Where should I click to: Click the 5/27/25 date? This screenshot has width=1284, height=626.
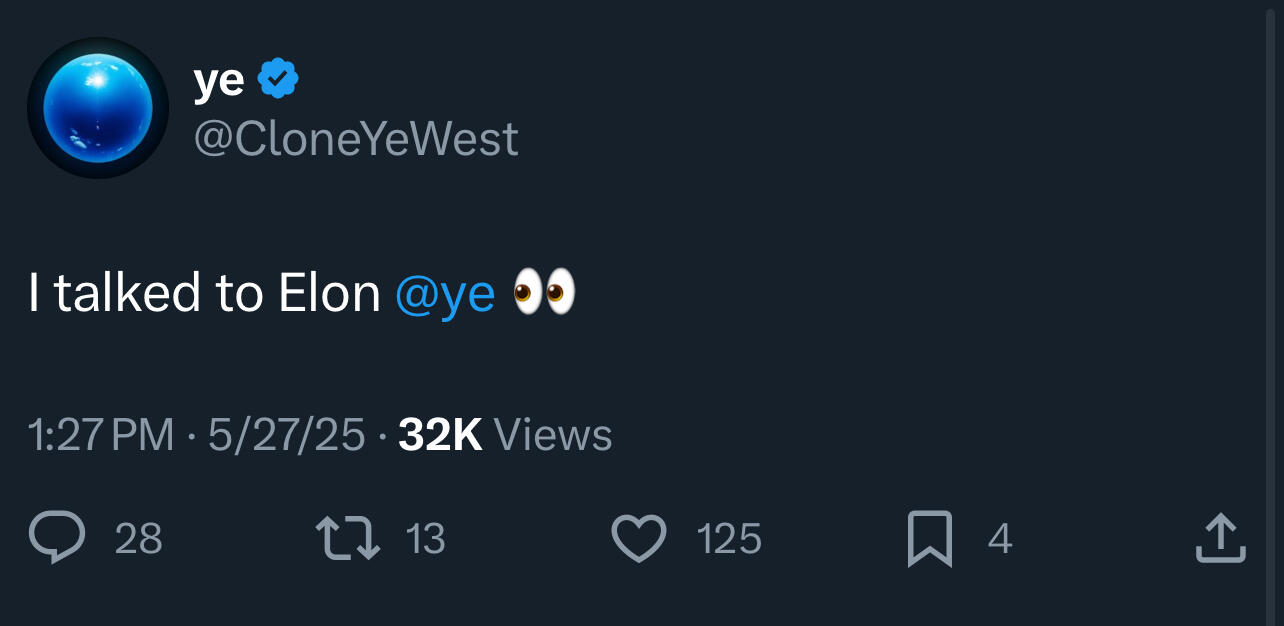[x=286, y=435]
